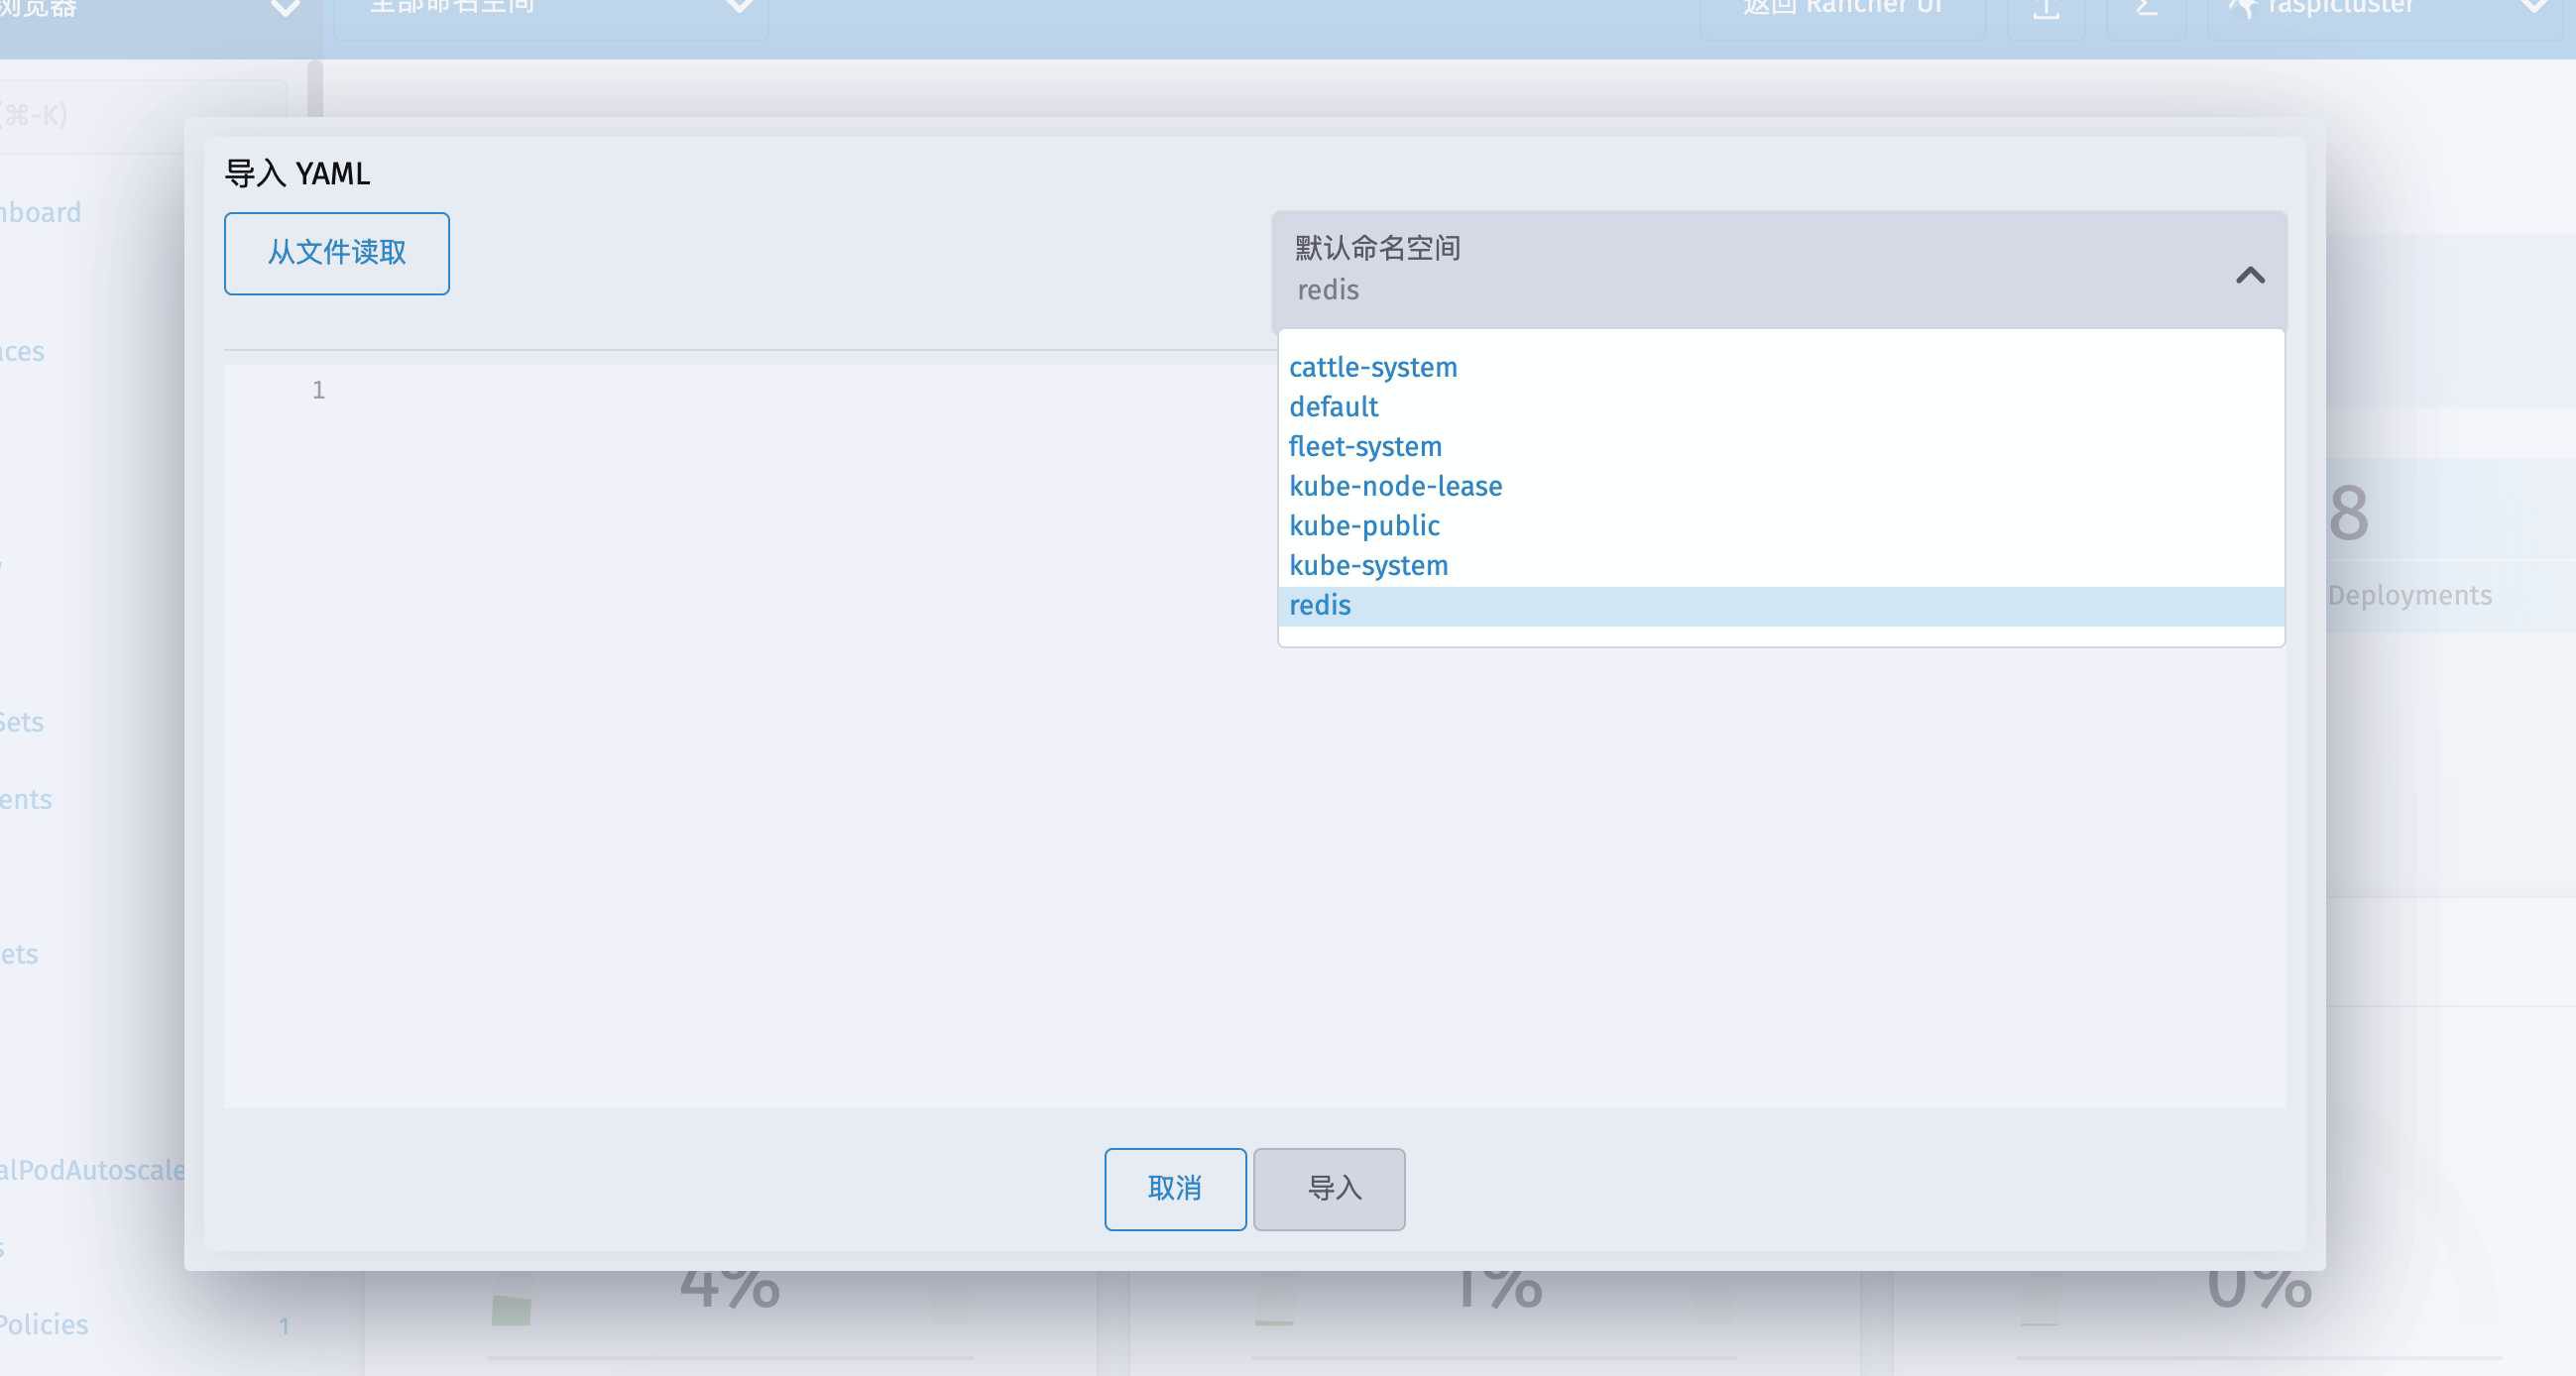The image size is (2576, 1376).
Task: Click line number 1 in editor gutter
Action: [x=318, y=390]
